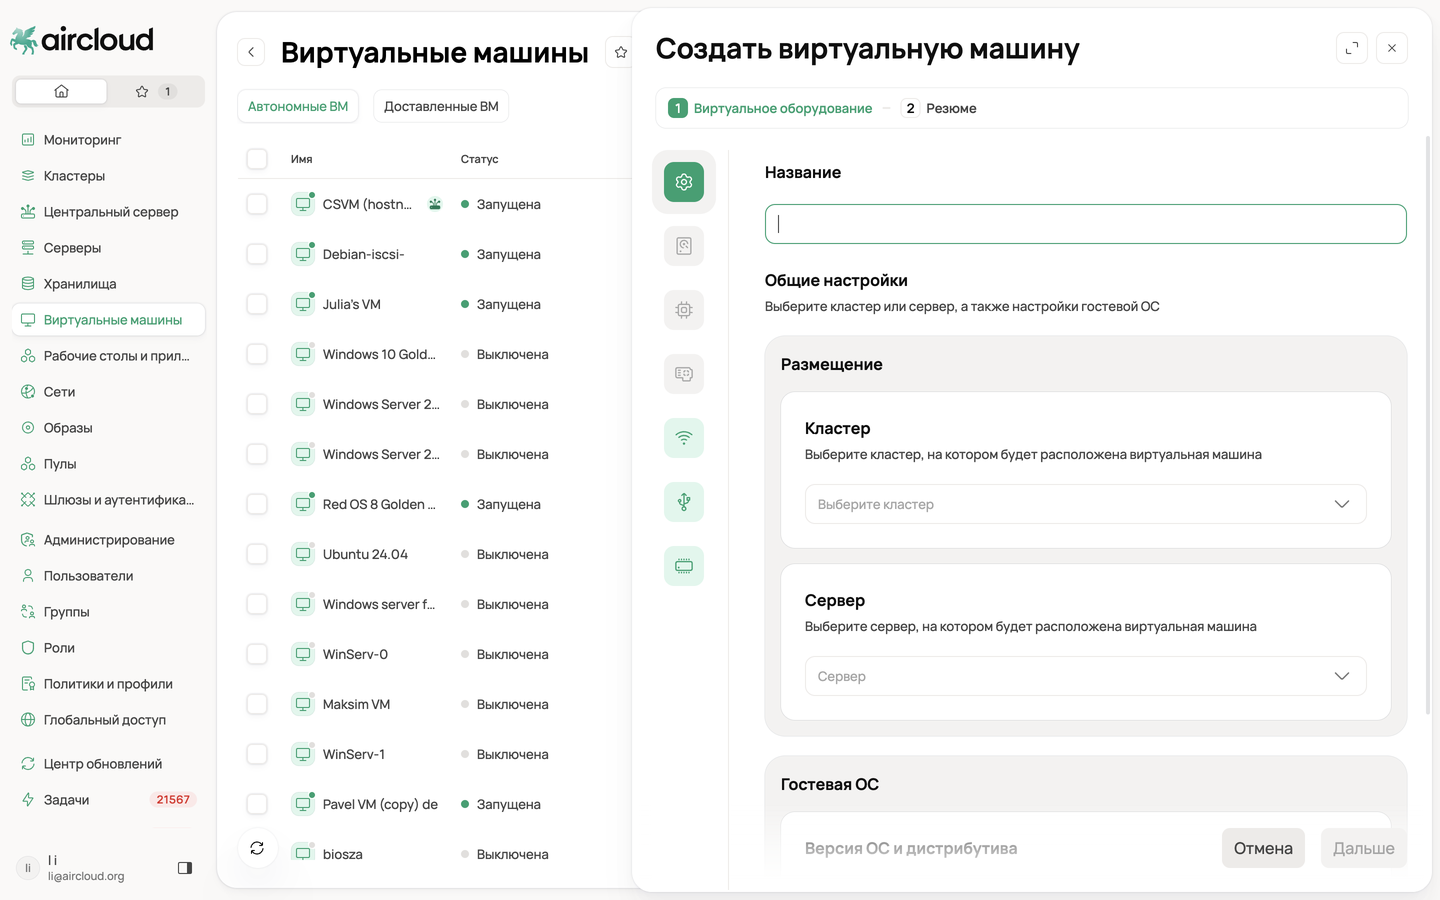Sort by the Имя column header
Screen dimensions: 1440x900
302,159
